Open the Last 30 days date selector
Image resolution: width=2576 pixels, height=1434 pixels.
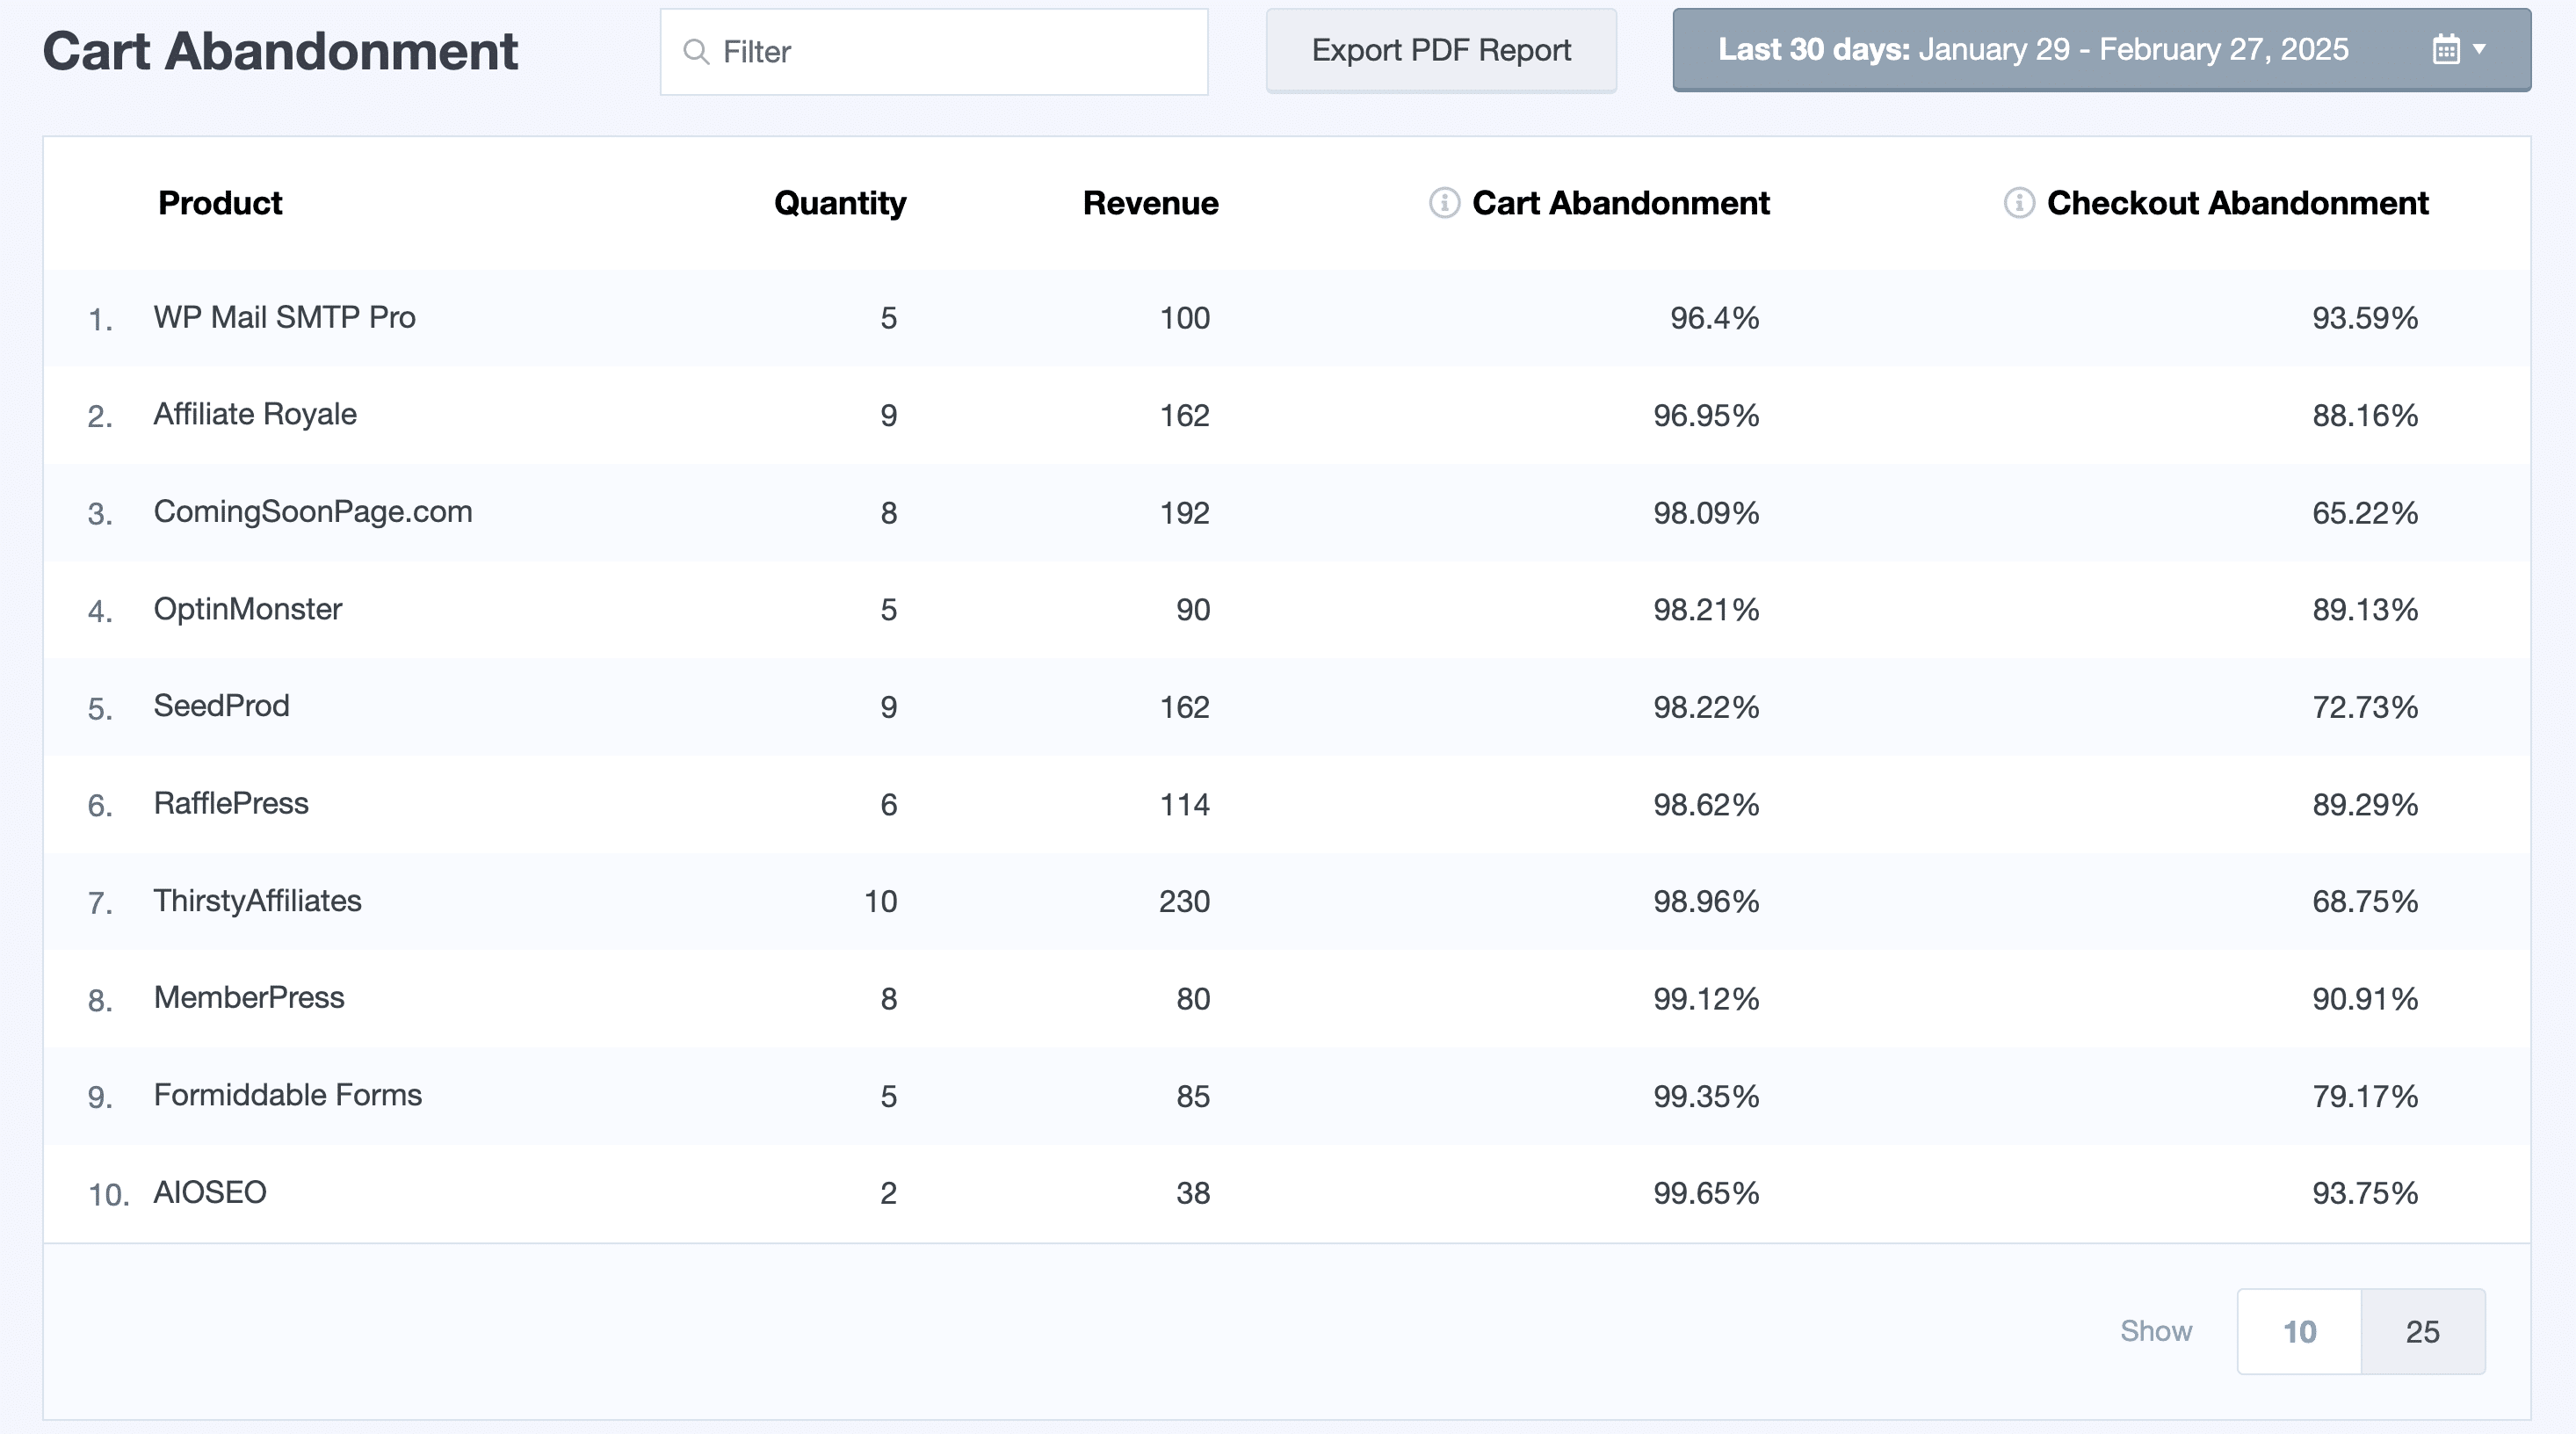tap(2032, 50)
